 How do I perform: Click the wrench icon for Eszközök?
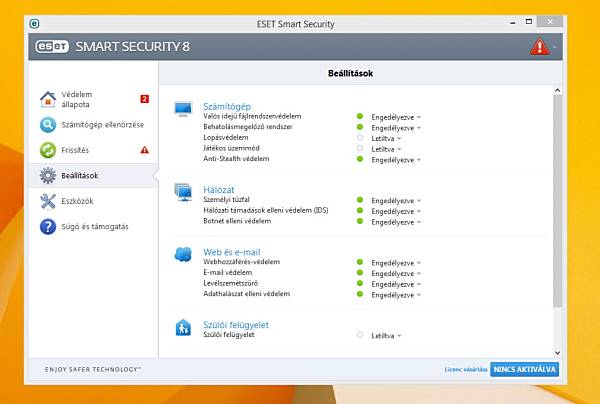click(x=48, y=201)
